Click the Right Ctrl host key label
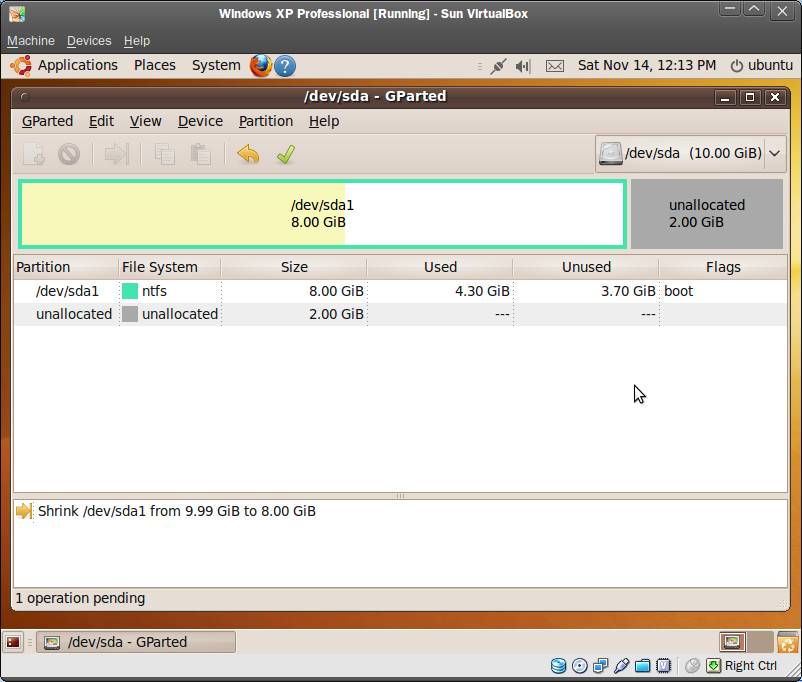802x682 pixels. pos(750,666)
